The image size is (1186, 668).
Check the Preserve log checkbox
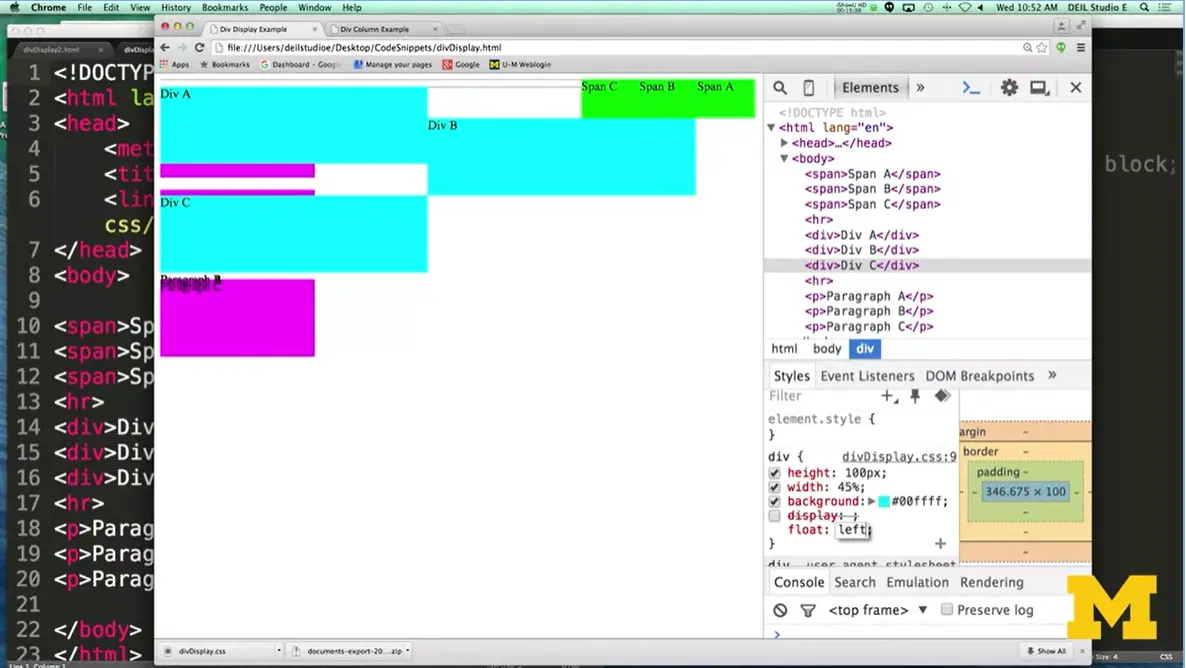coord(946,610)
